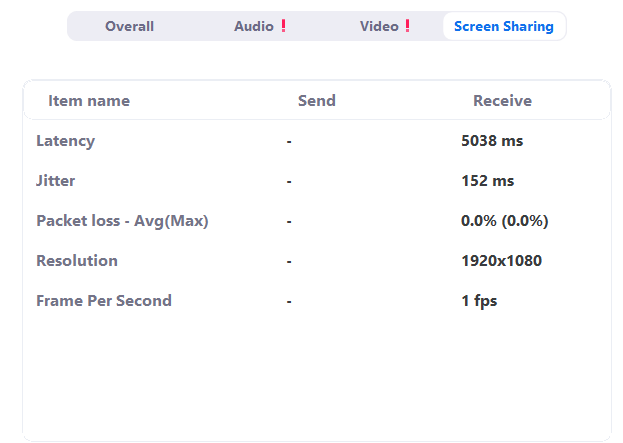Click the Frame Per Second label

104,301
